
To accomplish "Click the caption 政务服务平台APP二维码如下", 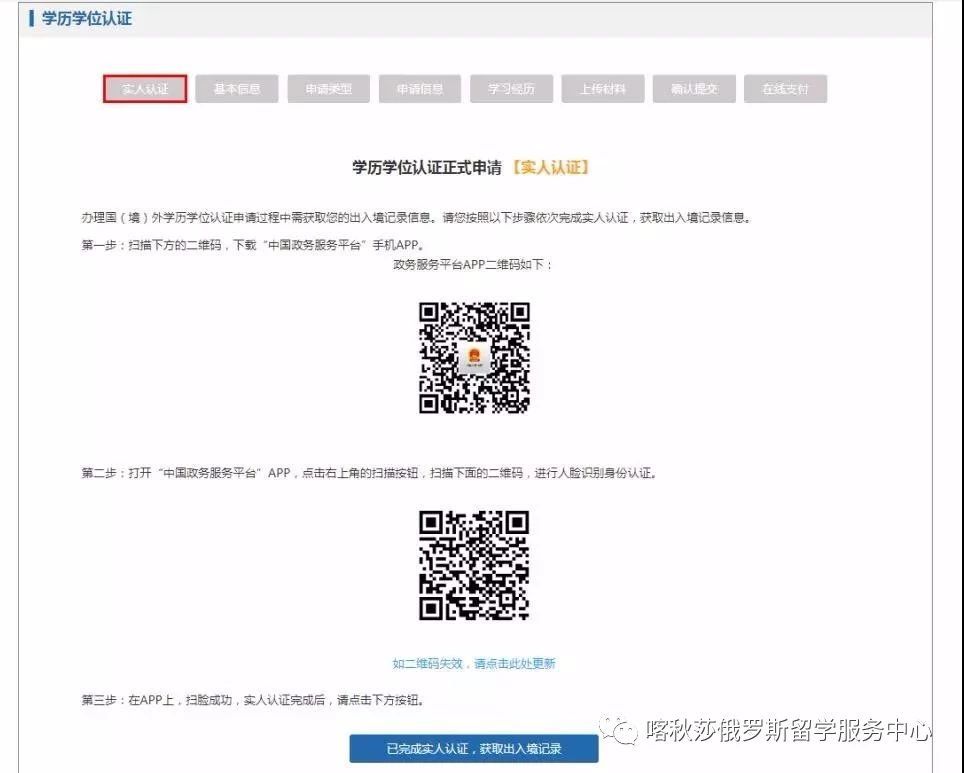I will point(473,264).
